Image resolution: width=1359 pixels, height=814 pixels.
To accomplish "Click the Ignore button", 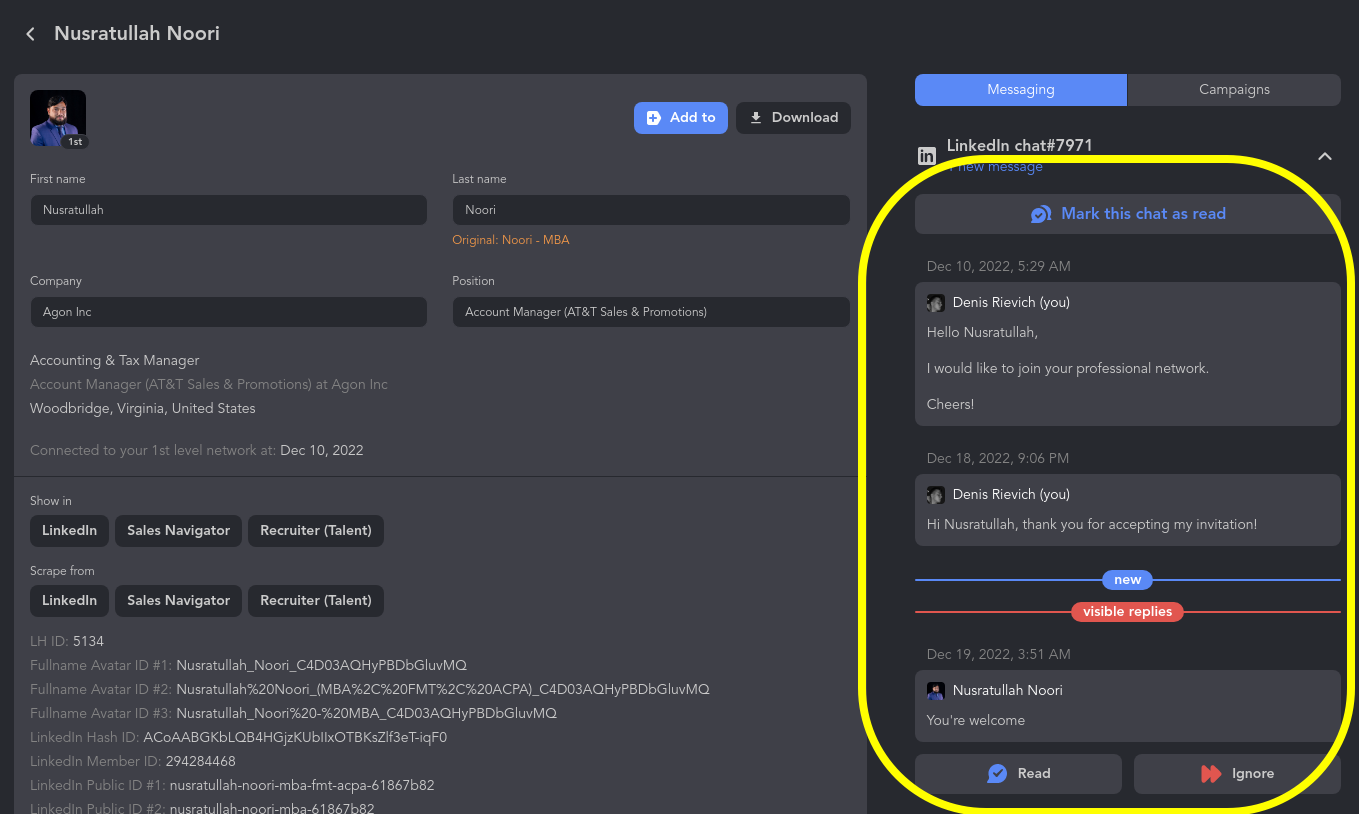I will coord(1237,774).
